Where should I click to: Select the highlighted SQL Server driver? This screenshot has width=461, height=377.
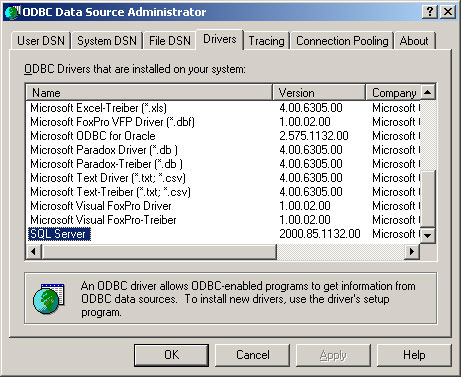pyautogui.click(x=59, y=234)
